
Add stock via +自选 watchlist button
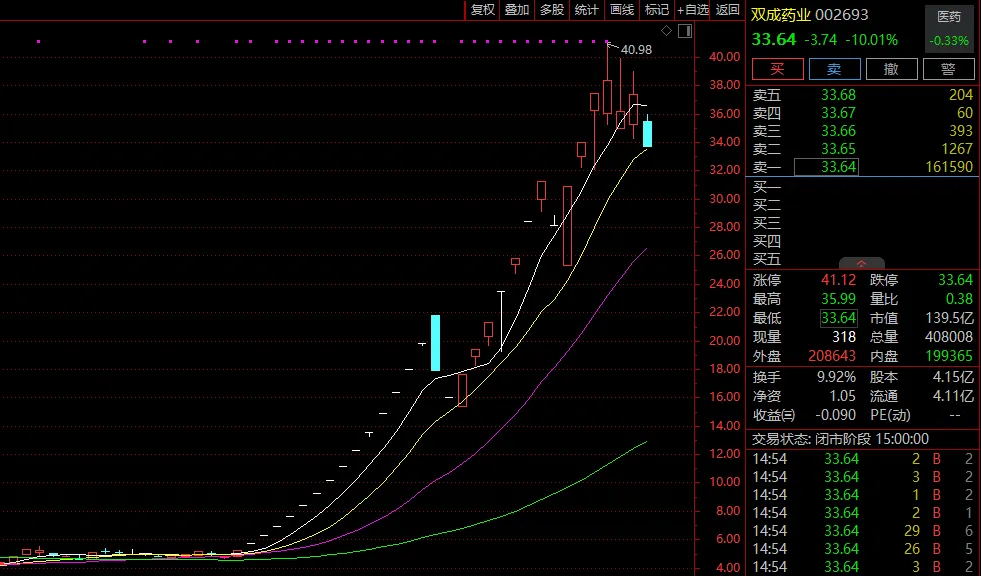pos(693,10)
